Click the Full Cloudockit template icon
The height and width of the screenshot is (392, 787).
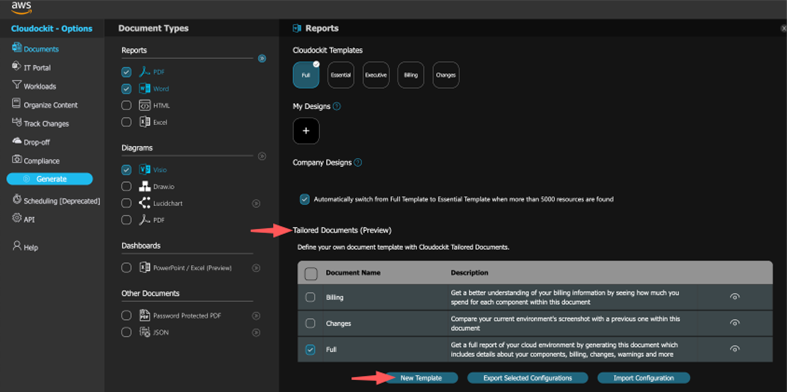(306, 75)
